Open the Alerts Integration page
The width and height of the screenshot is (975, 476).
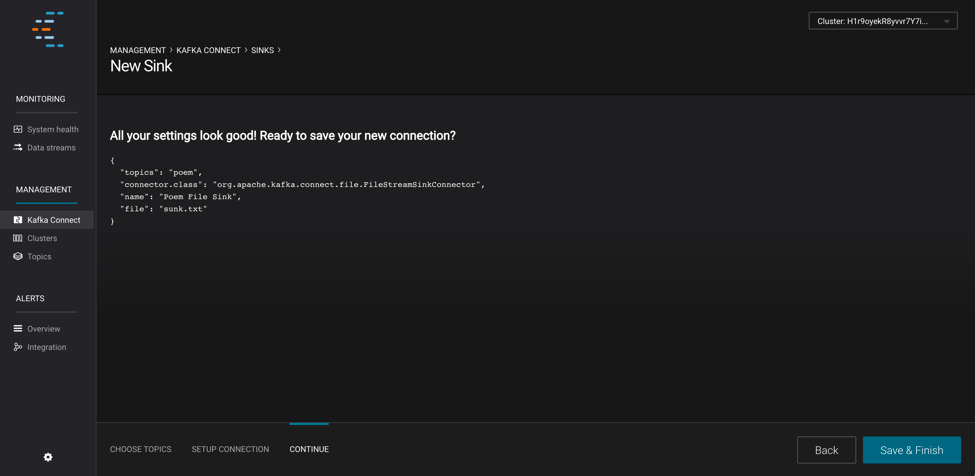(x=47, y=347)
